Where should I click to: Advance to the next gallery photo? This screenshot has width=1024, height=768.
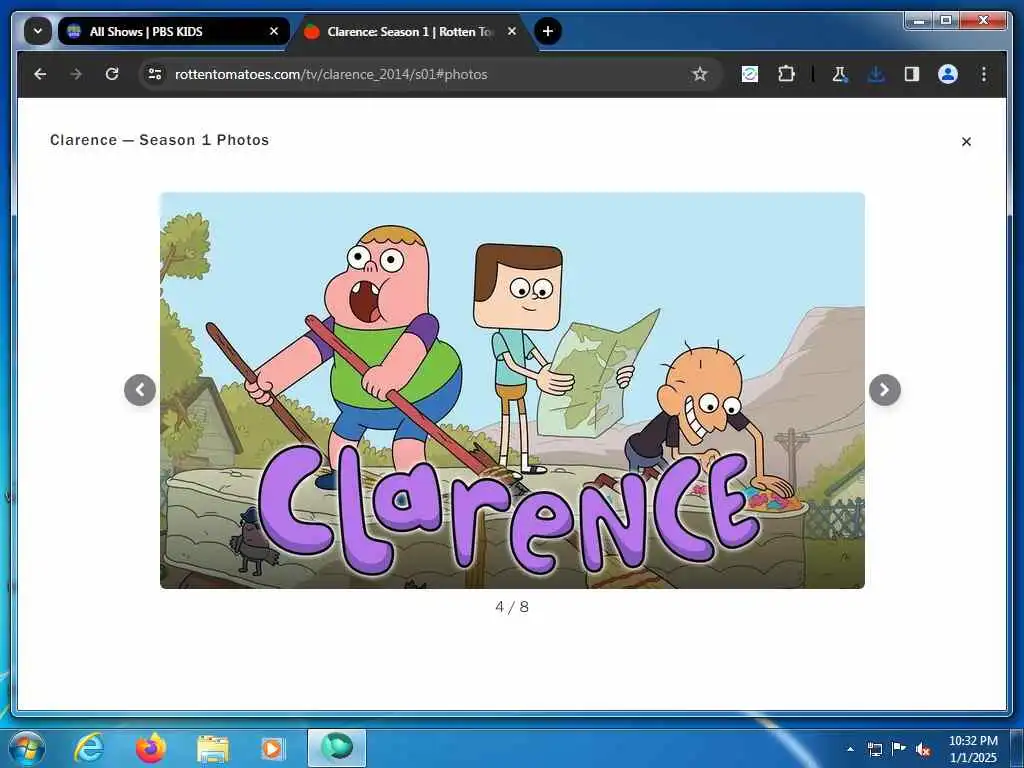885,390
